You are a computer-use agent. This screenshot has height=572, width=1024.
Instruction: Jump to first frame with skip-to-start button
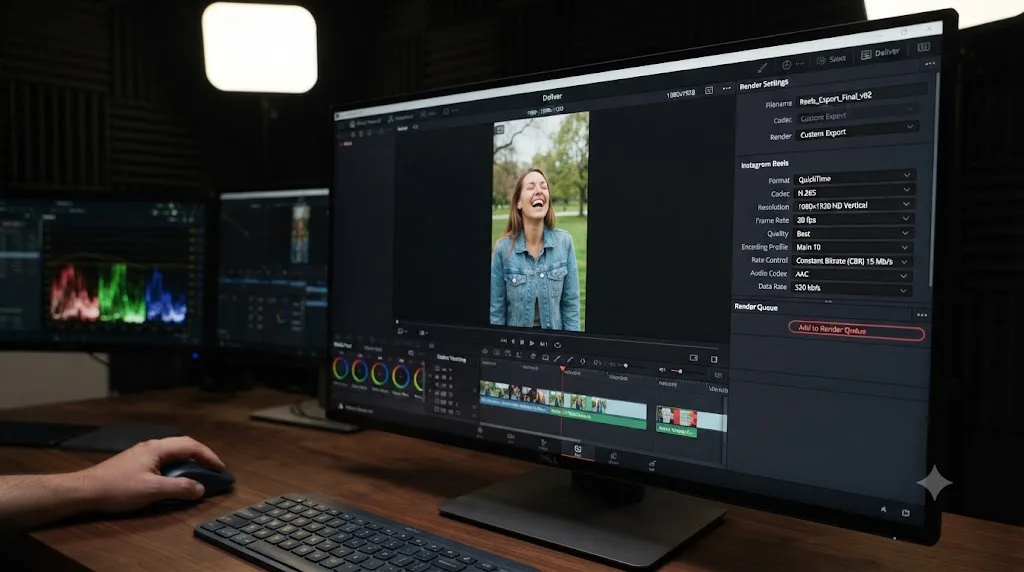[x=504, y=341]
